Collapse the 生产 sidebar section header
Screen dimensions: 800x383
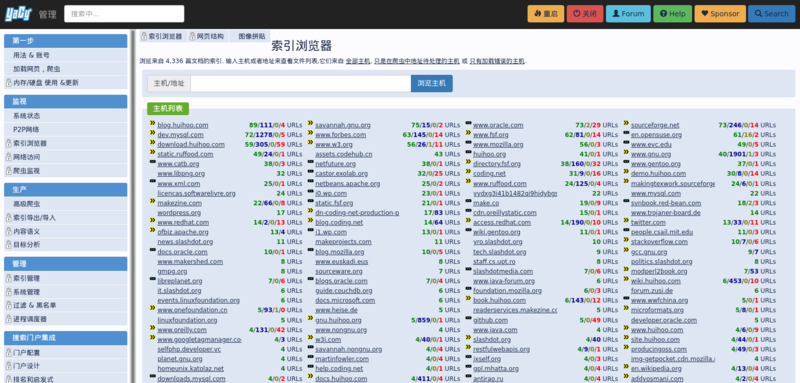coord(65,190)
